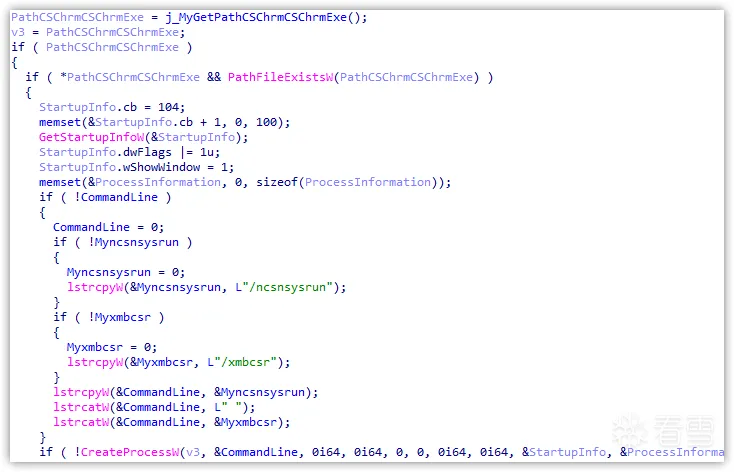Click lstrcatW appending &Myxmbcsr to CommandLine
The width and height of the screenshot is (734, 472).
[171, 422]
